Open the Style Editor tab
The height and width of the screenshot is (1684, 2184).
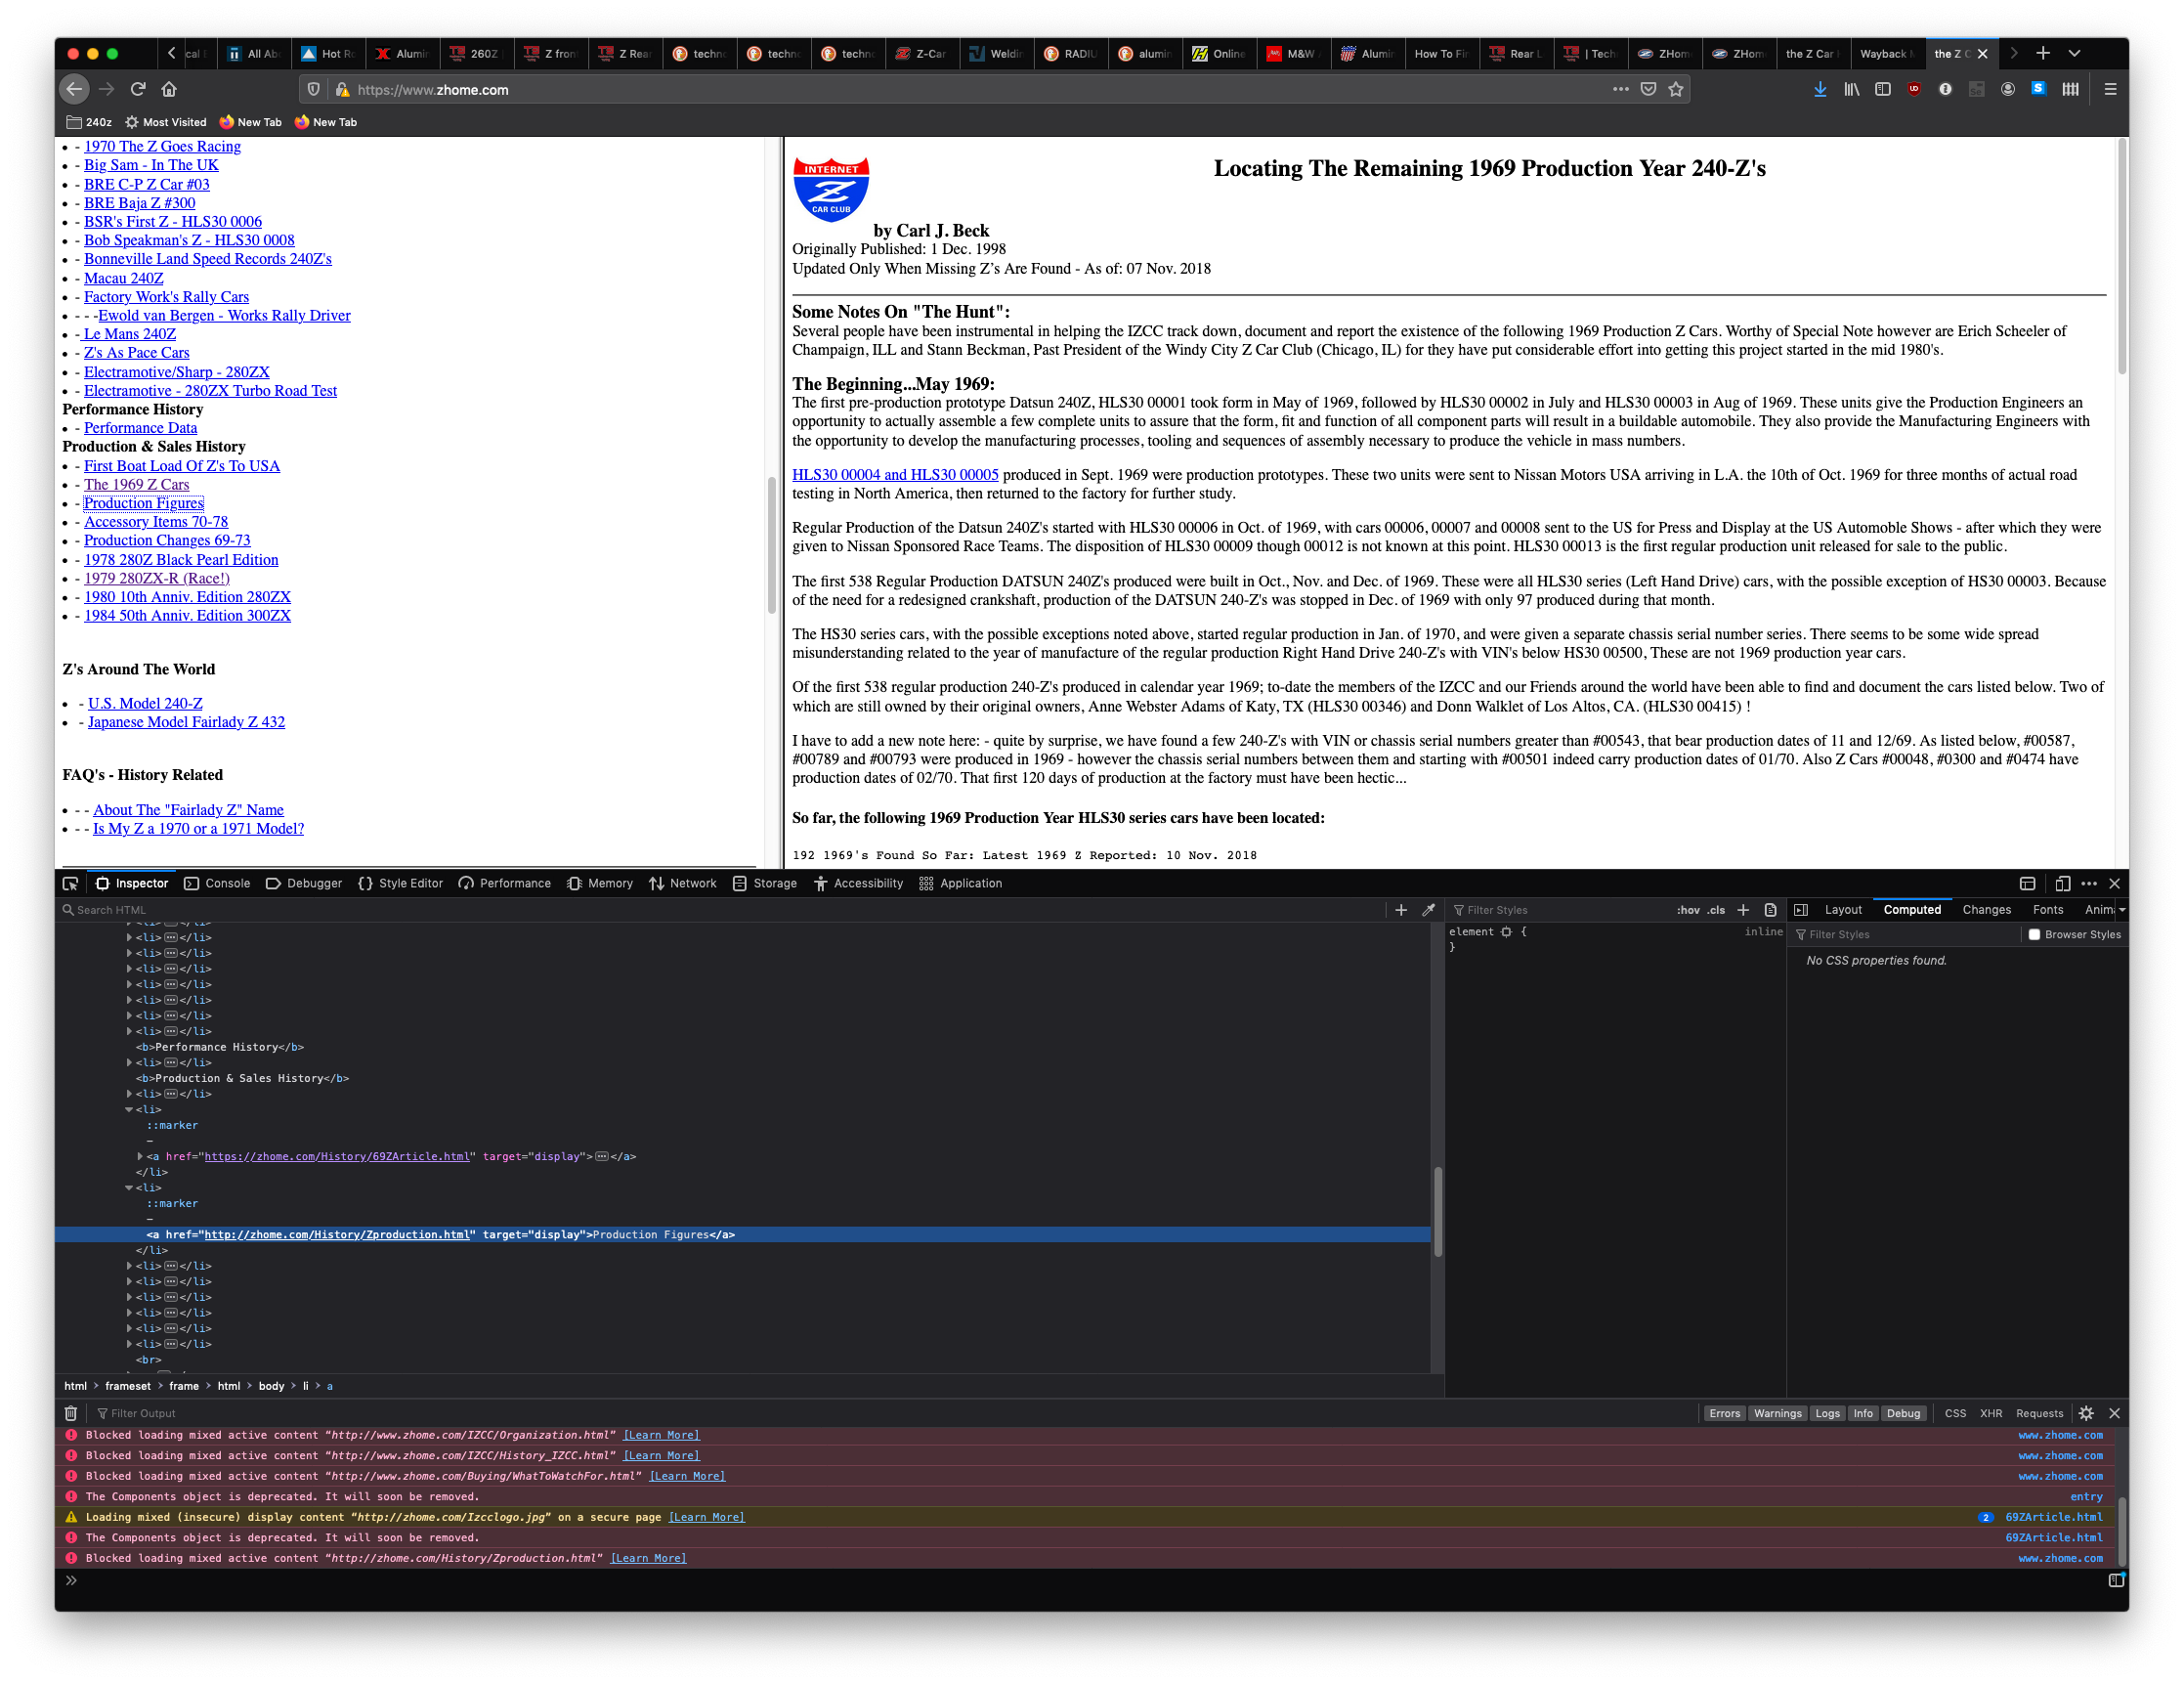(400, 883)
